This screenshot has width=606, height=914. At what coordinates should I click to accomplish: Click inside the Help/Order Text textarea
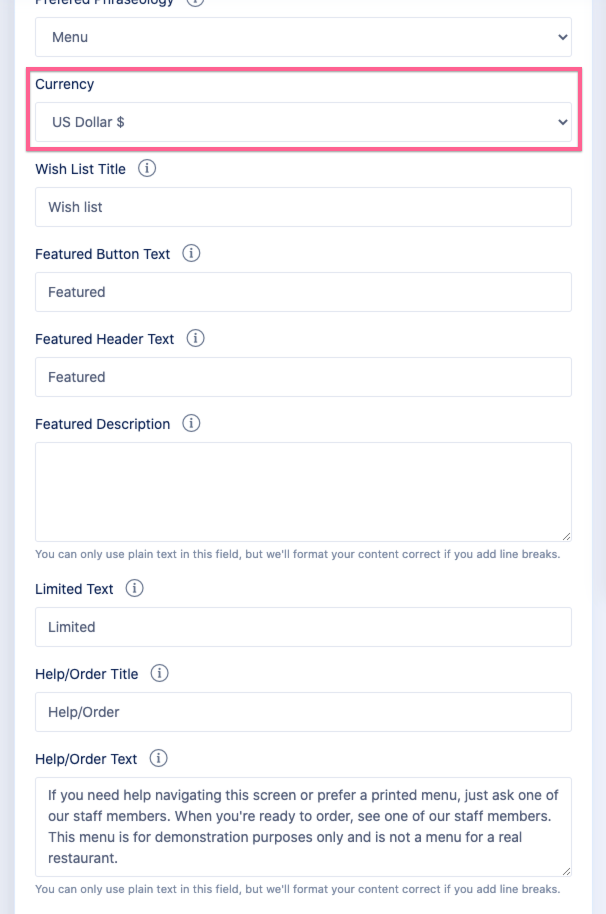(303, 827)
